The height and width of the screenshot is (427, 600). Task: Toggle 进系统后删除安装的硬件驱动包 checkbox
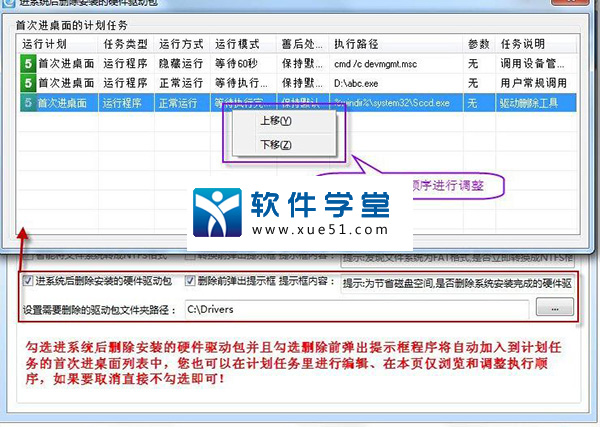pyautogui.click(x=28, y=281)
